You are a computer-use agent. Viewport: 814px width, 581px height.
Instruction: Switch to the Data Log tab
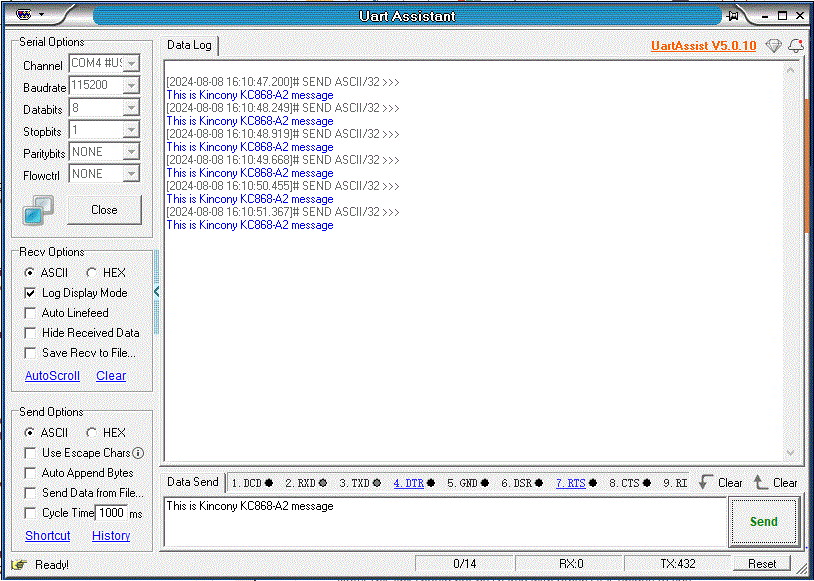point(189,45)
